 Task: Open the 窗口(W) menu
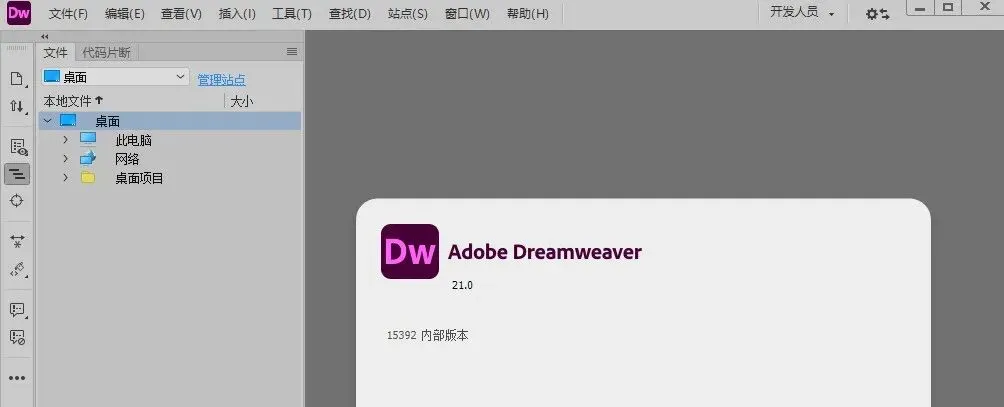467,14
